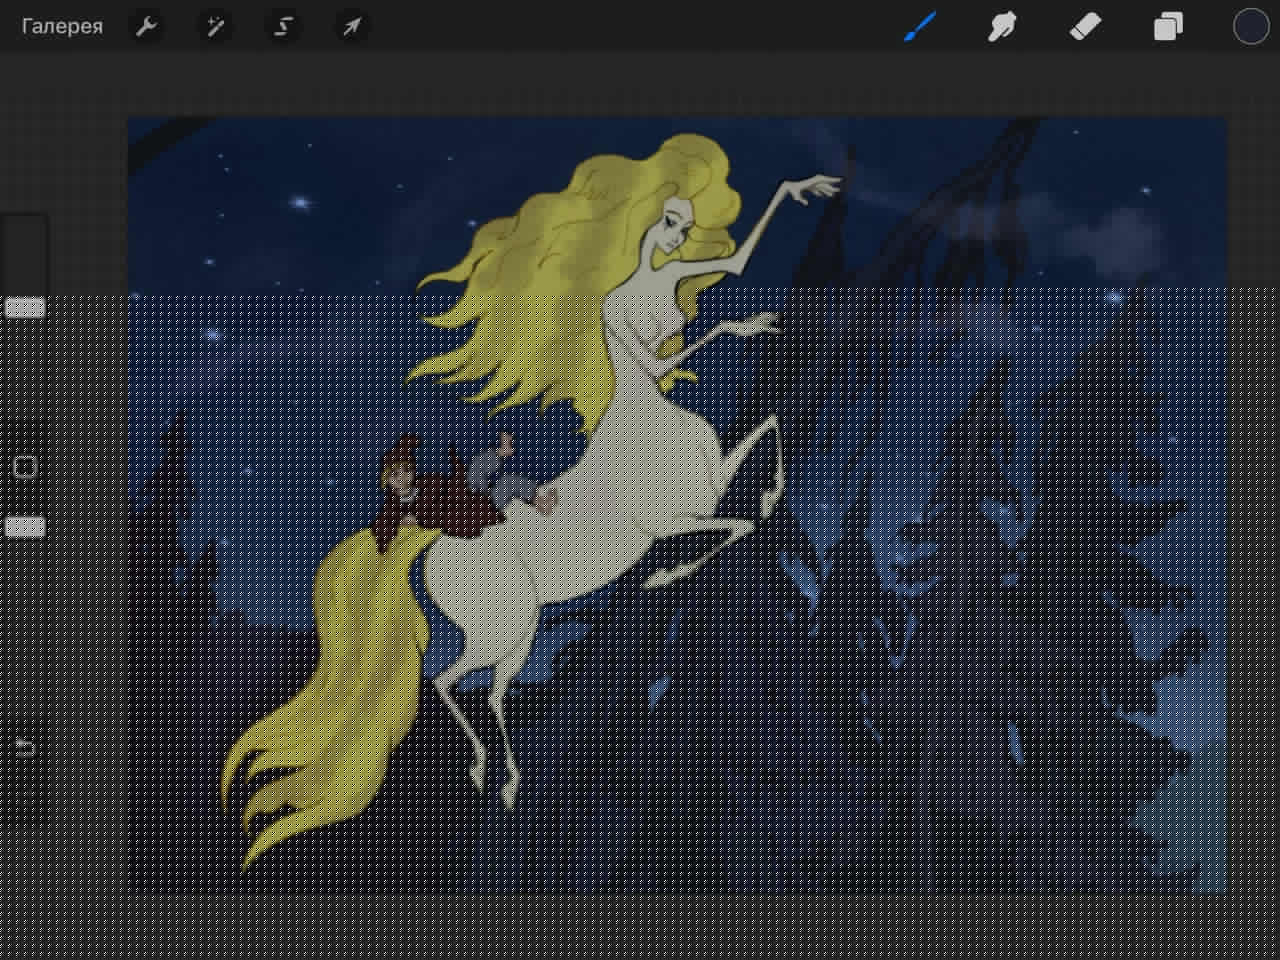Click the brush opacity slider handle
Viewport: 1280px width, 960px height.
25,527
